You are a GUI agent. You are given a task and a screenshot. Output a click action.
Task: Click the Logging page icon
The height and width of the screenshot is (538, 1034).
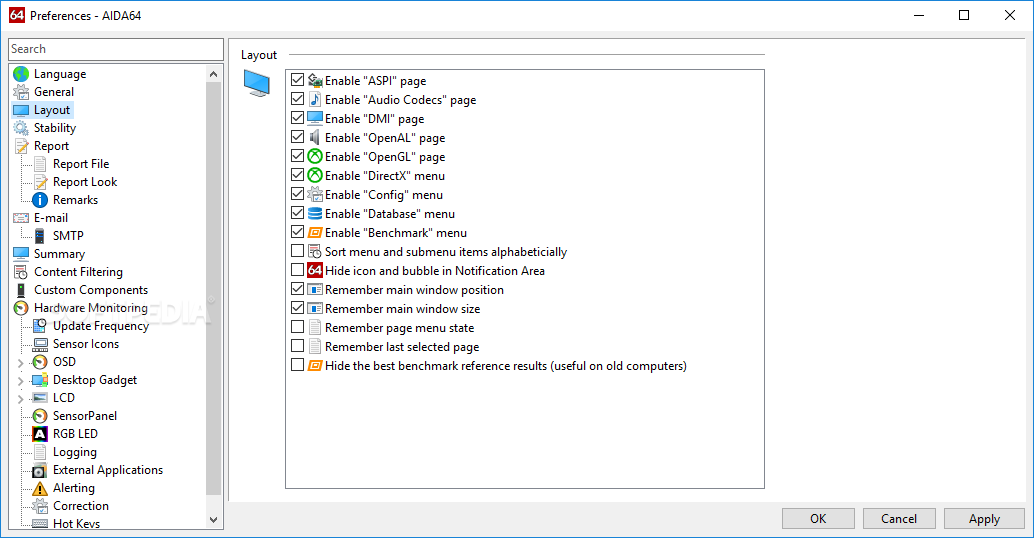coord(40,452)
